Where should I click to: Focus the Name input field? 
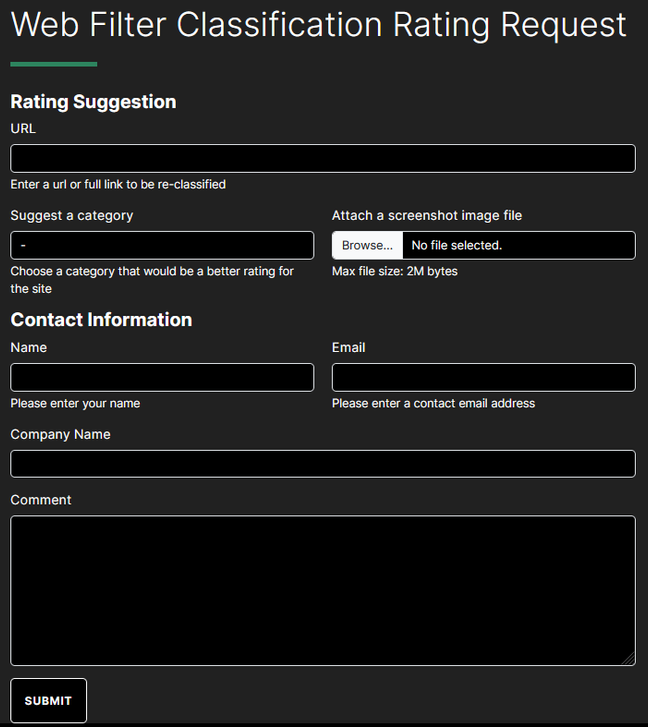pyautogui.click(x=162, y=377)
